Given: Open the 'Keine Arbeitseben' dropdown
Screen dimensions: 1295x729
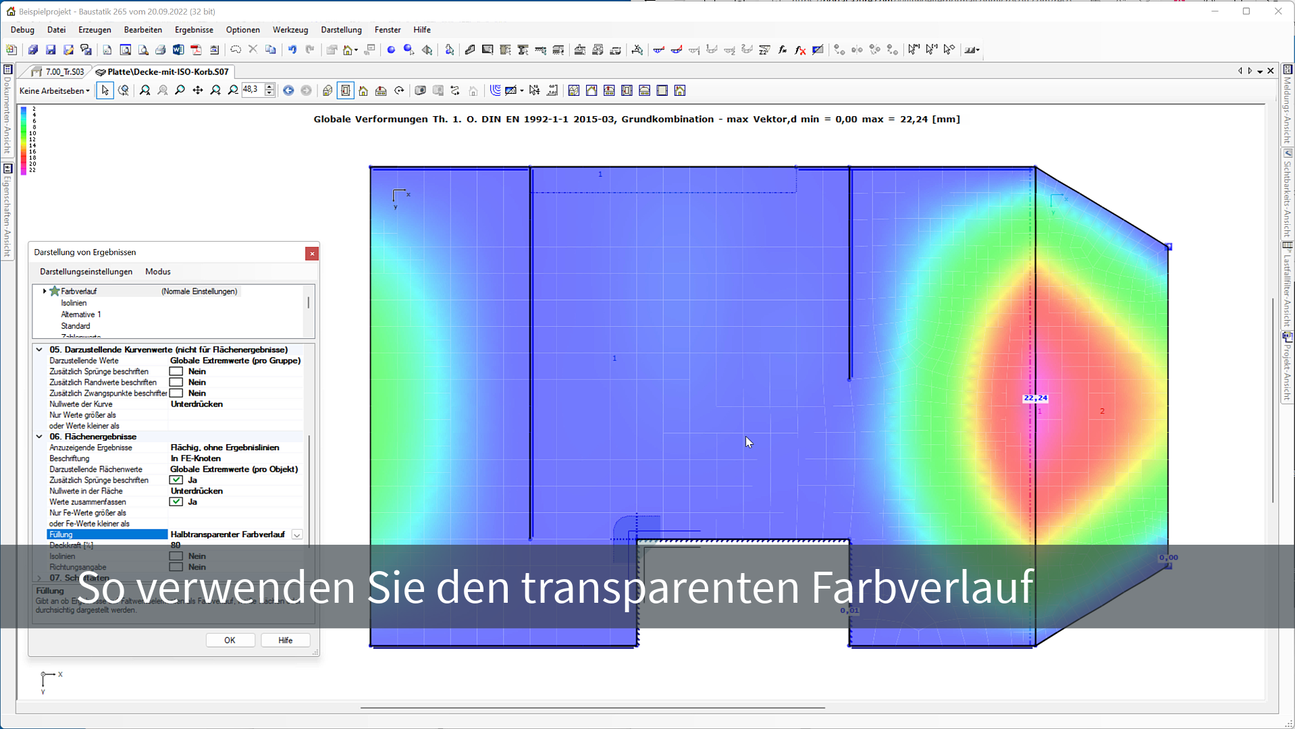Looking at the screenshot, I should (55, 91).
